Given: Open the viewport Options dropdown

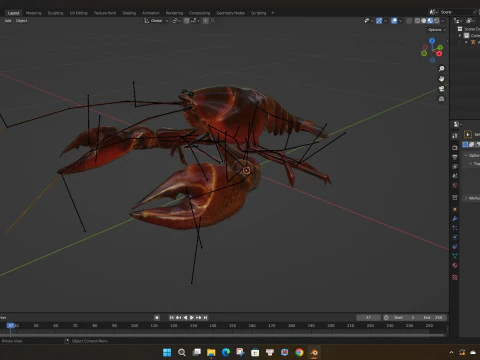Looking at the screenshot, I should (437, 30).
